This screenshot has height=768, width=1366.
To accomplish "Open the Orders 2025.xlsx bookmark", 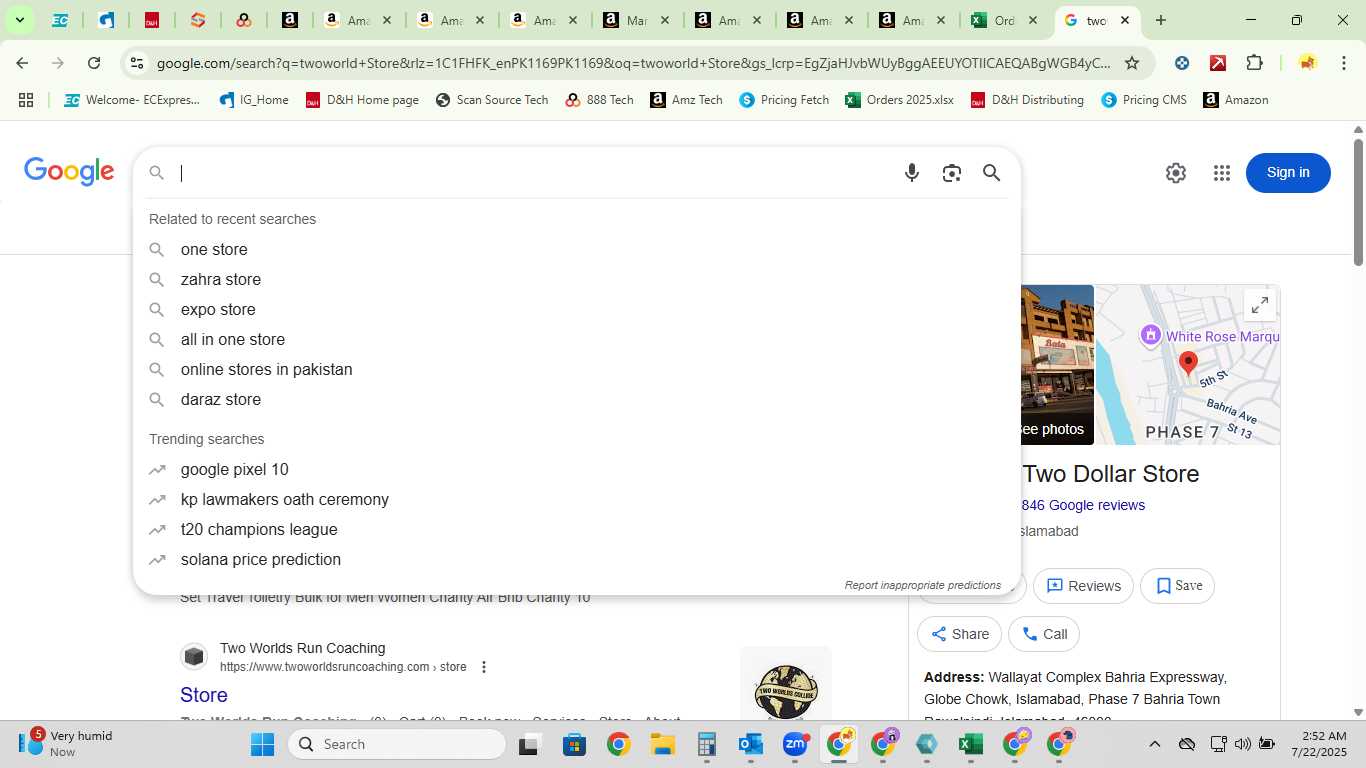I will (899, 100).
